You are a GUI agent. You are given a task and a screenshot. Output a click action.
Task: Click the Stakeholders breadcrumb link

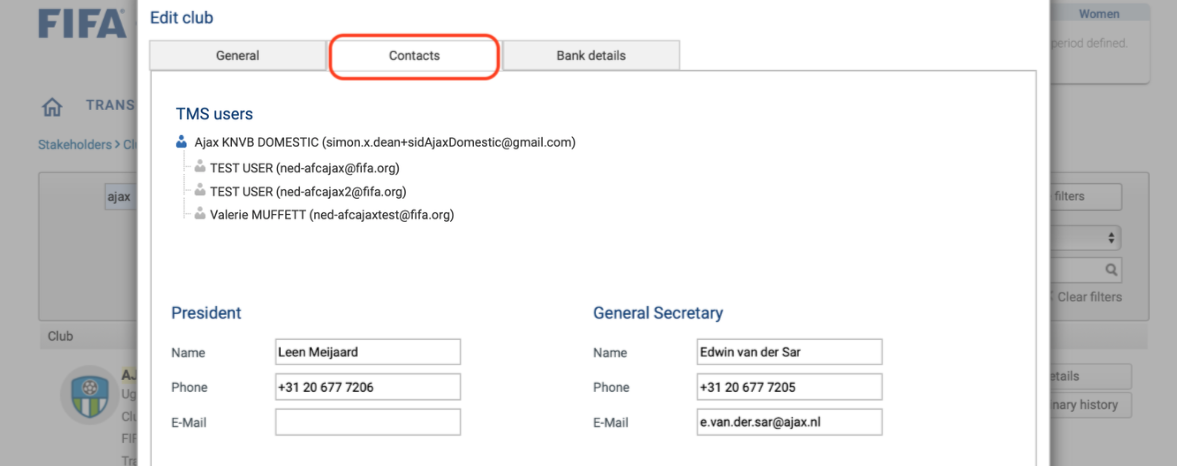click(x=74, y=144)
